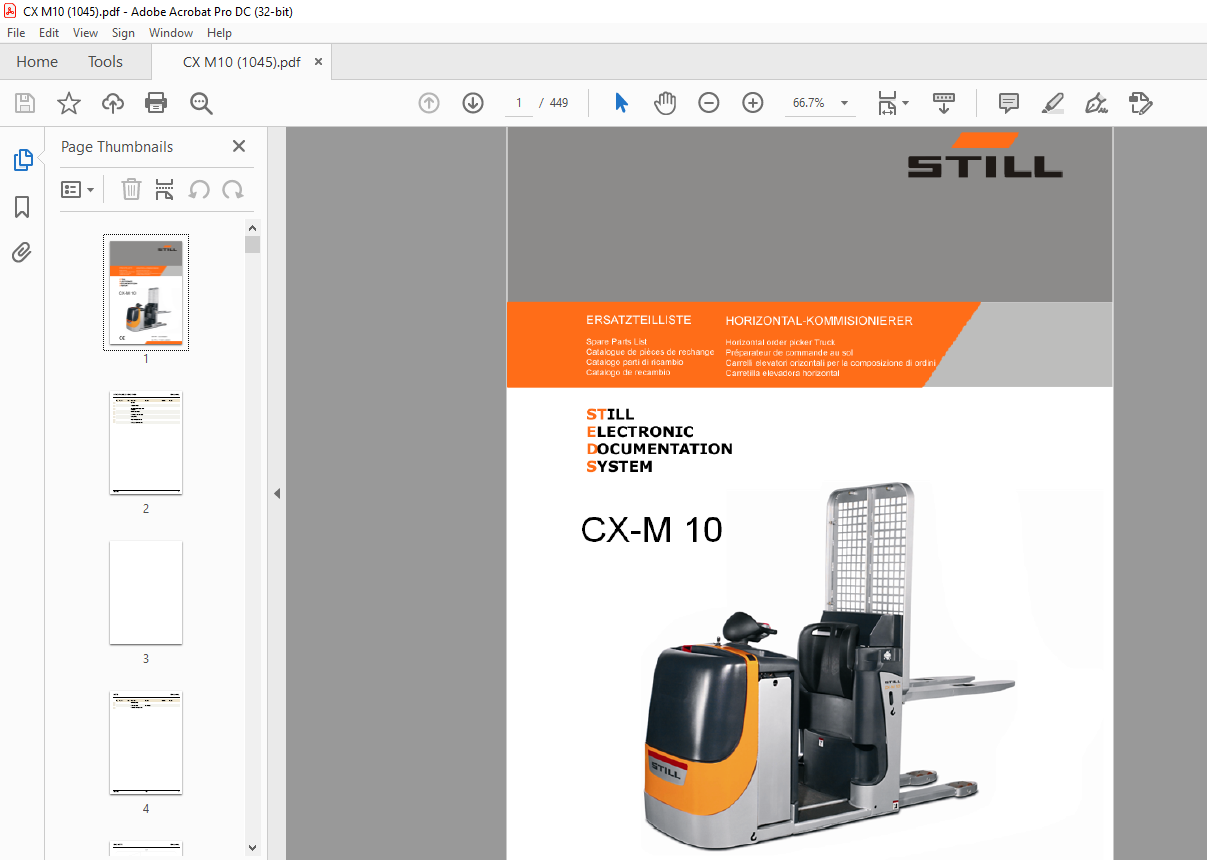Zoom out with the minus icon

709,103
